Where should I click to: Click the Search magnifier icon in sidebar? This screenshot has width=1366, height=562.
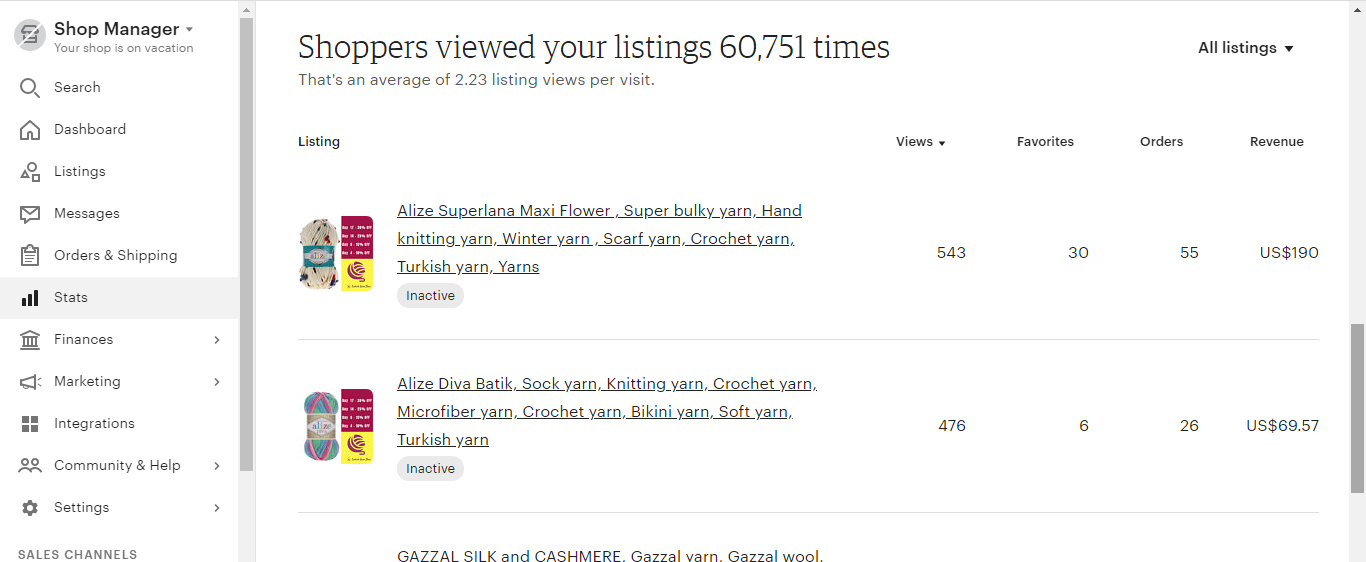coord(30,88)
